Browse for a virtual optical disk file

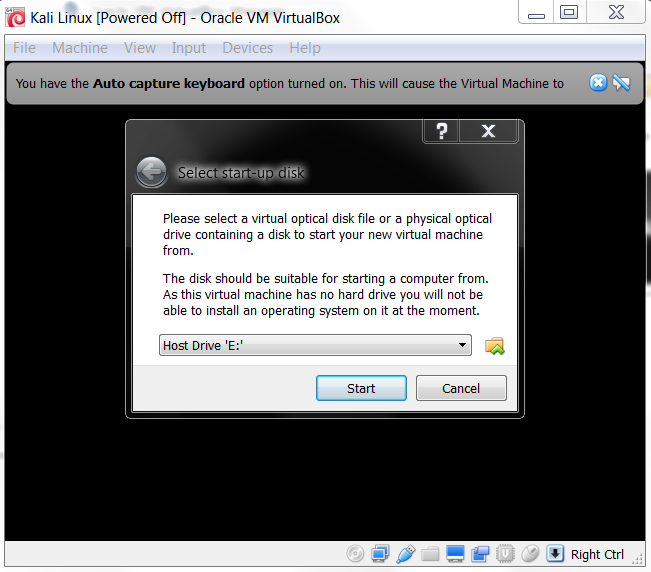pyautogui.click(x=494, y=346)
